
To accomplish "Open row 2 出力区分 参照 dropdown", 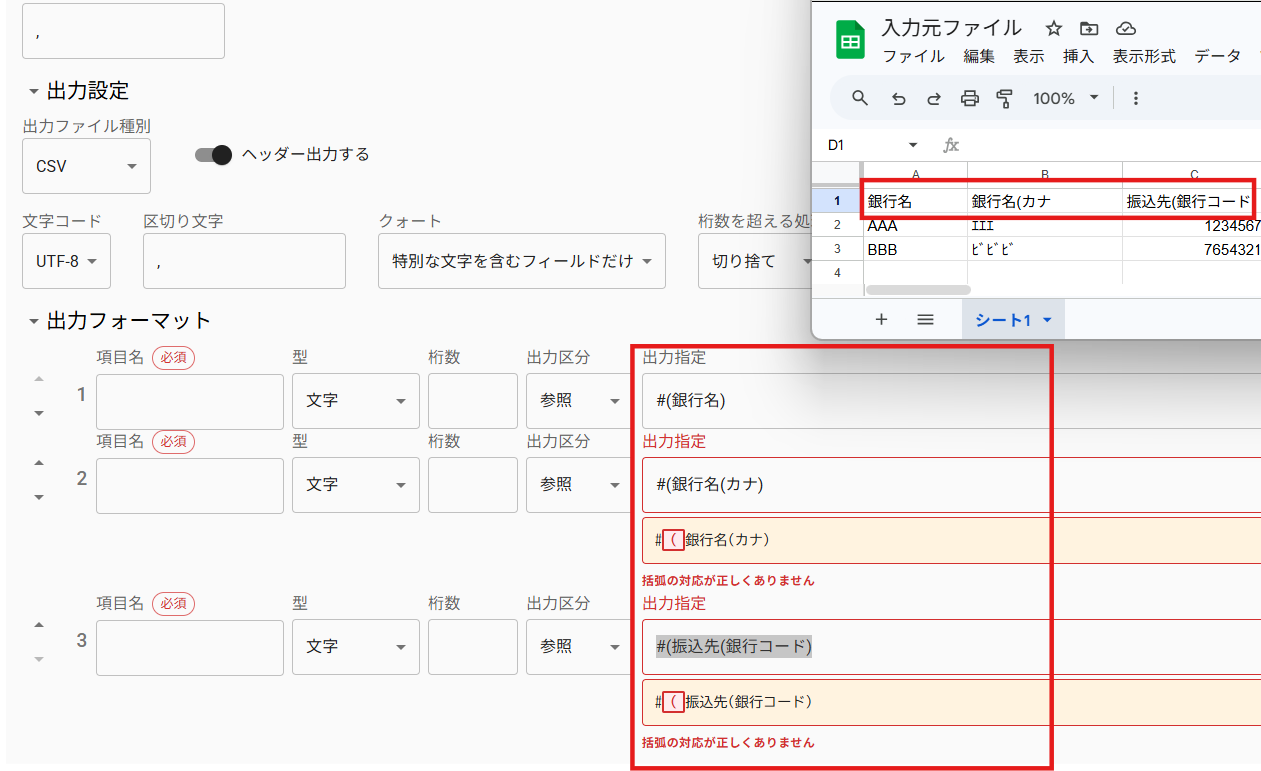I will (x=580, y=485).
